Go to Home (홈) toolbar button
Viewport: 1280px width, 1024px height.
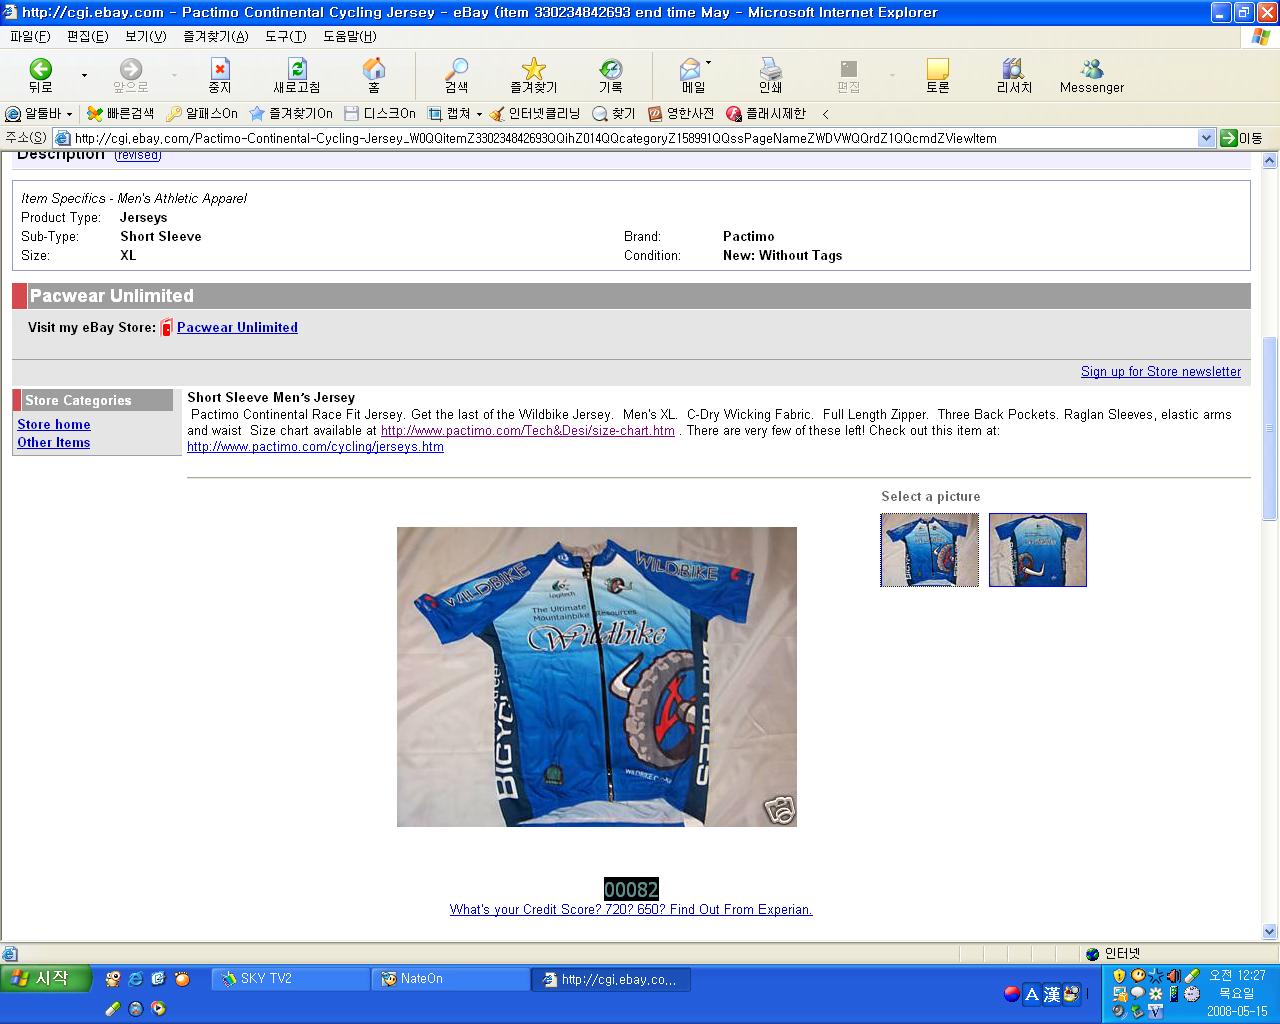[374, 75]
